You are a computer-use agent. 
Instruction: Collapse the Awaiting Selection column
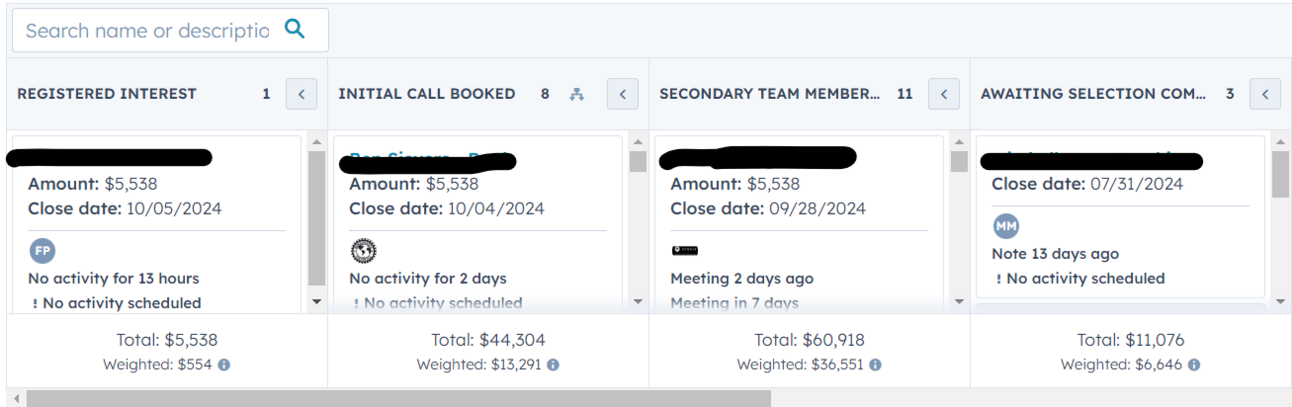(1264, 94)
